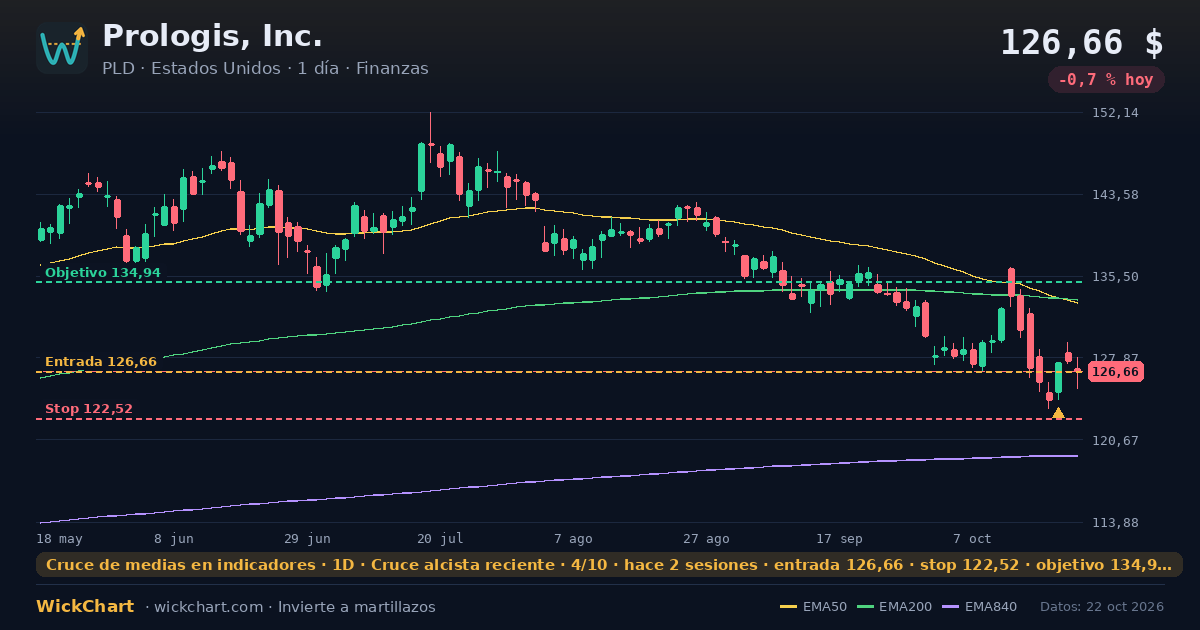
Task: Click the 120,67 price axis label
Action: 1115,440
